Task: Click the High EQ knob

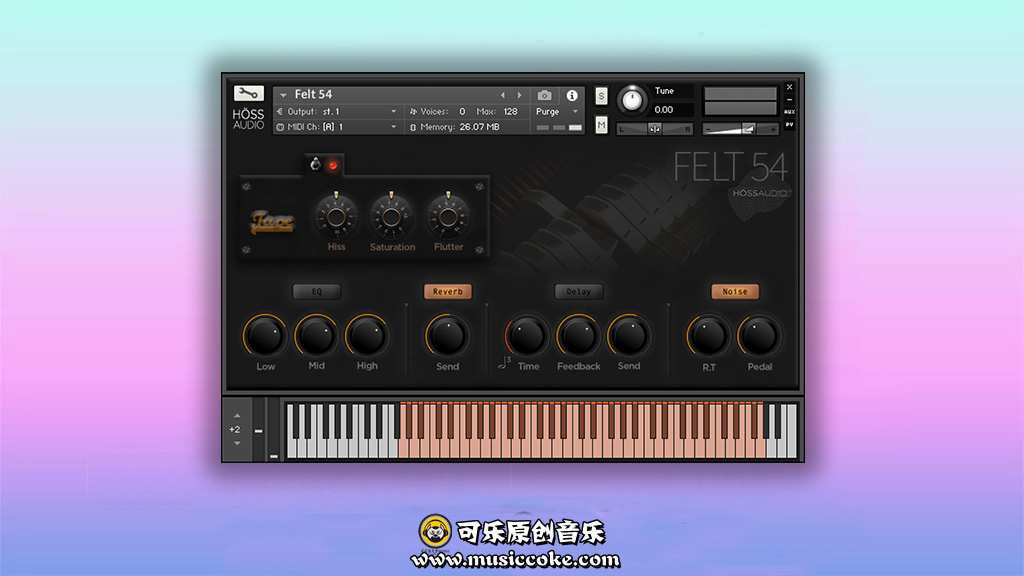Action: [367, 336]
